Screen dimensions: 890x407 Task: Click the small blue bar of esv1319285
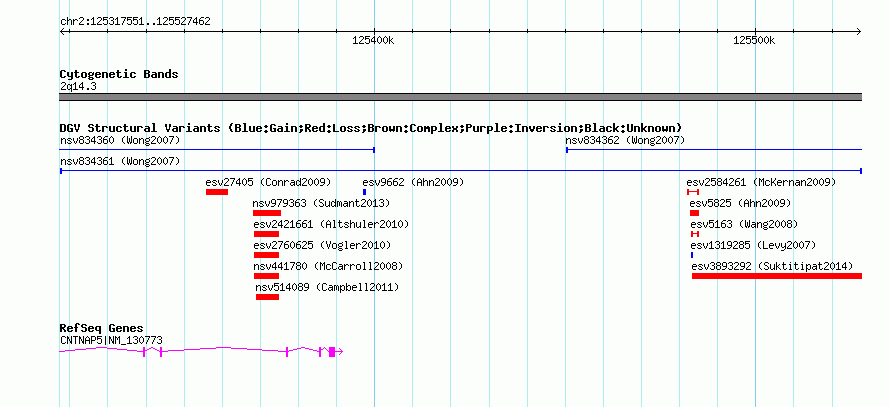(x=692, y=255)
